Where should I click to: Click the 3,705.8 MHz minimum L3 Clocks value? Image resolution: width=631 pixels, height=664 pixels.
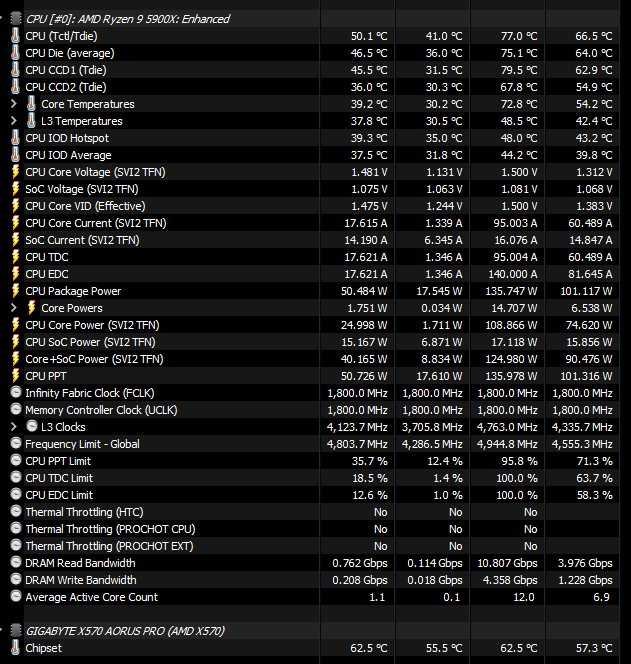pyautogui.click(x=432, y=427)
